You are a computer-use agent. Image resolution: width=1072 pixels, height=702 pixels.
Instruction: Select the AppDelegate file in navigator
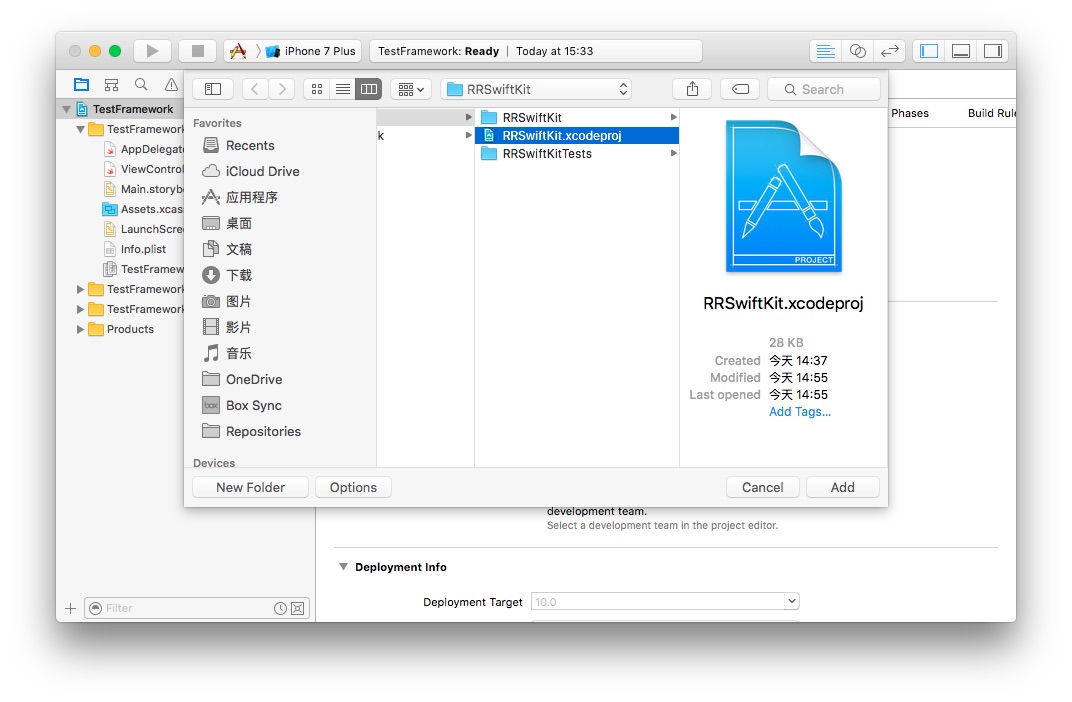click(142, 149)
